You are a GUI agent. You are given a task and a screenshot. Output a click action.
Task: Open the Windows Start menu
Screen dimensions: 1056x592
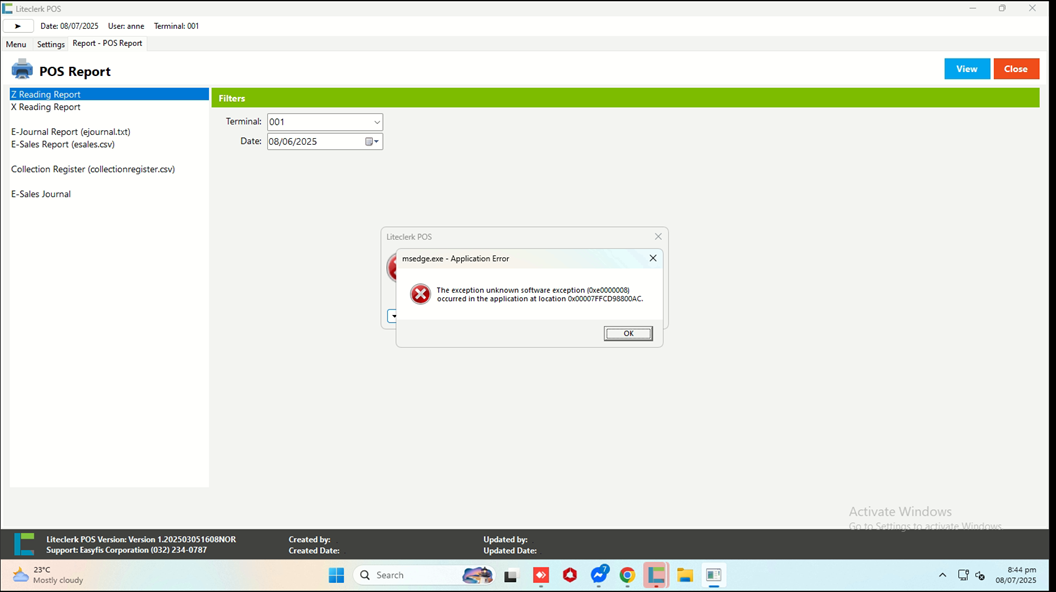pos(336,575)
